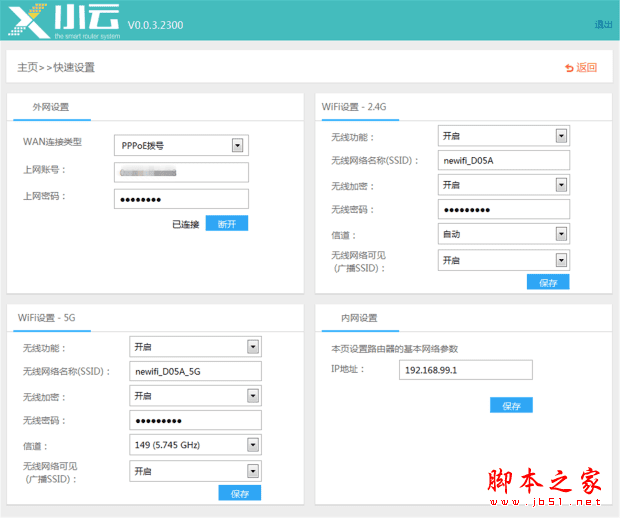Open the 2.4G 信道 自动 dropdown

504,234
